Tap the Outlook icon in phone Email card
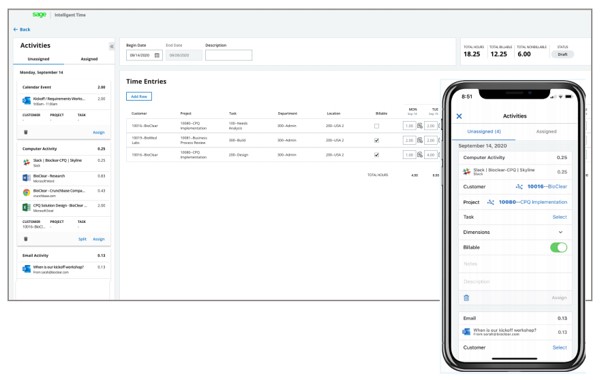602x380 pixels. pyautogui.click(x=466, y=332)
